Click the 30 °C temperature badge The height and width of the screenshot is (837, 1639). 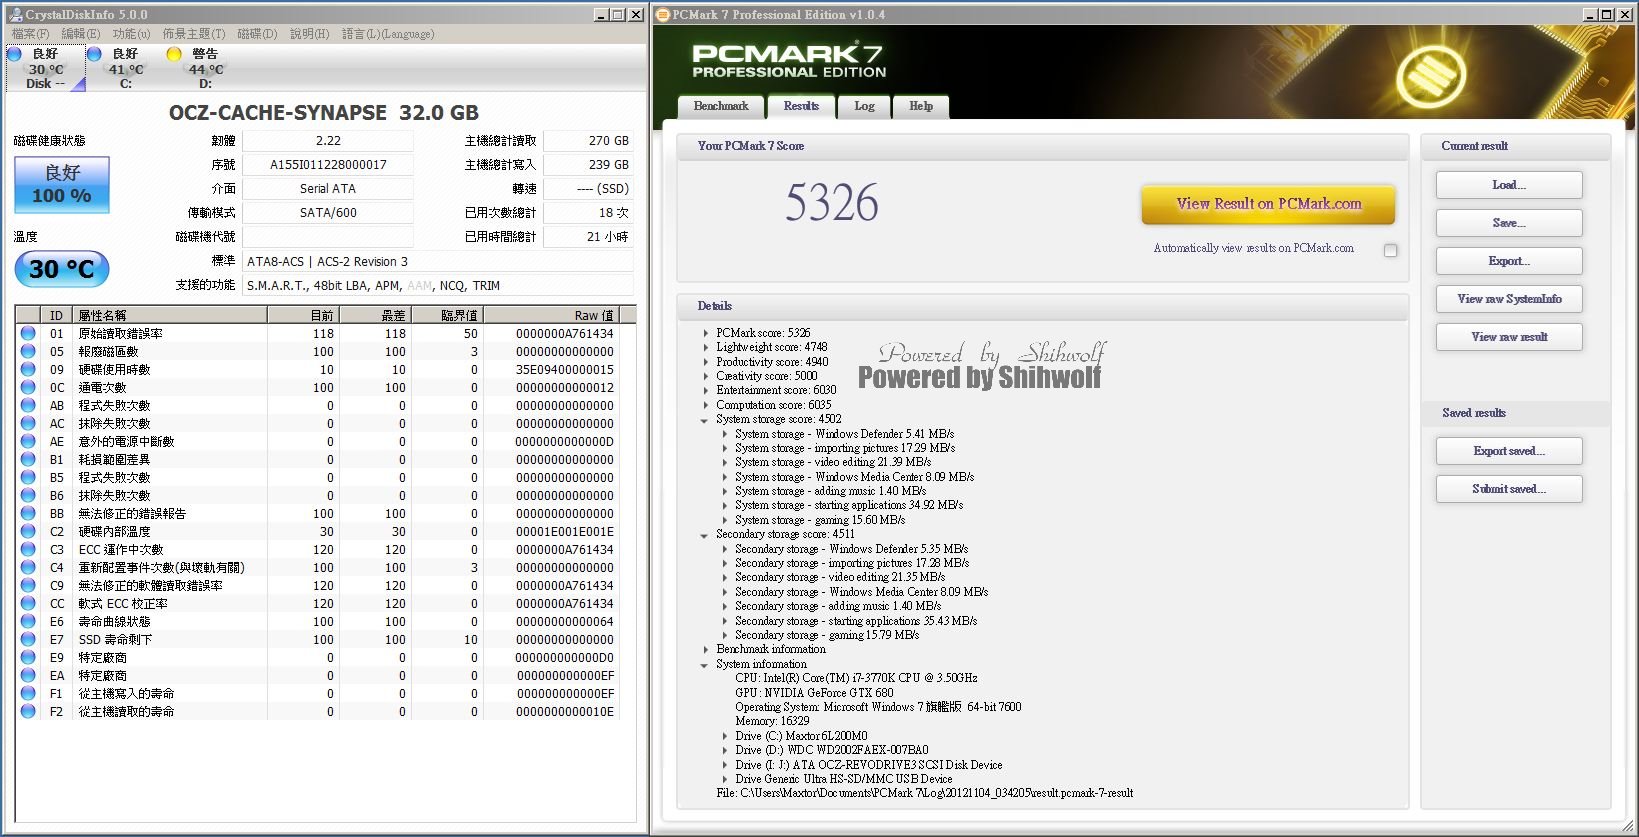point(62,269)
